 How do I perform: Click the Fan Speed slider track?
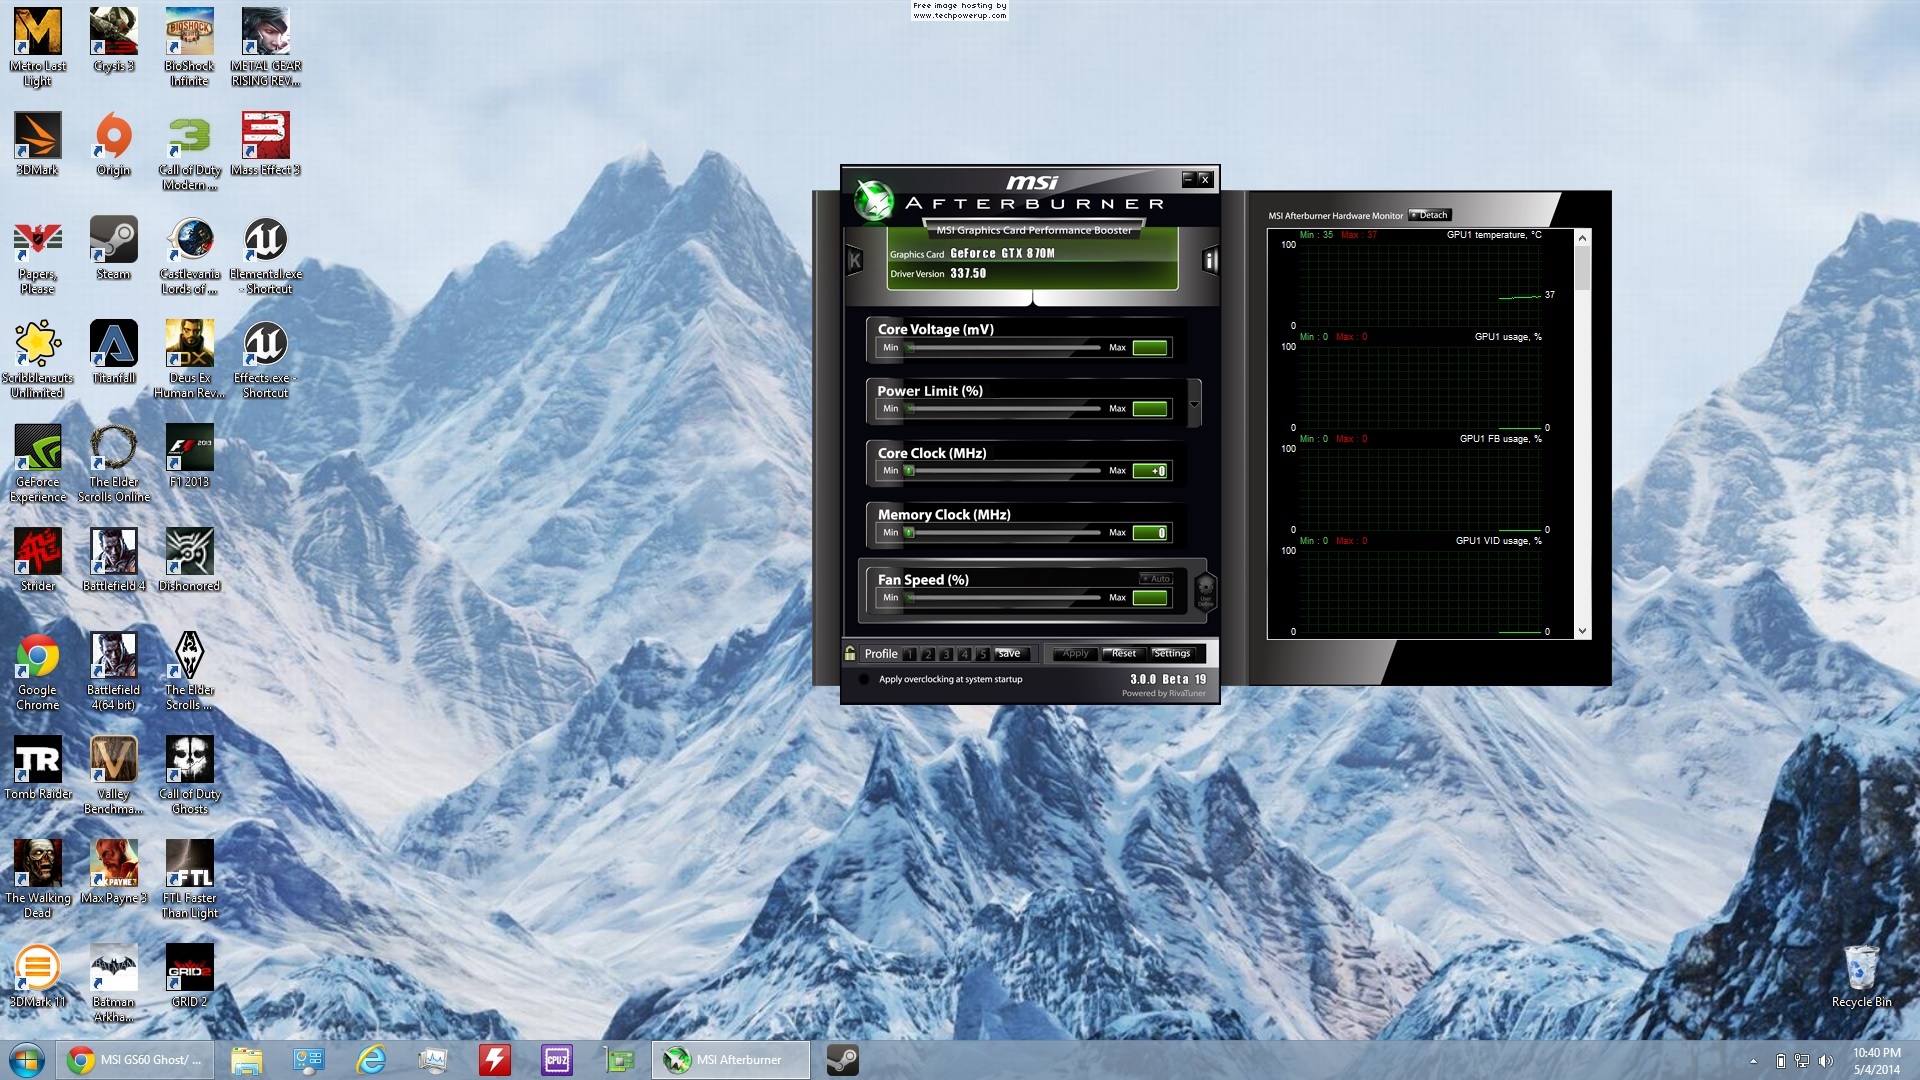[1002, 598]
